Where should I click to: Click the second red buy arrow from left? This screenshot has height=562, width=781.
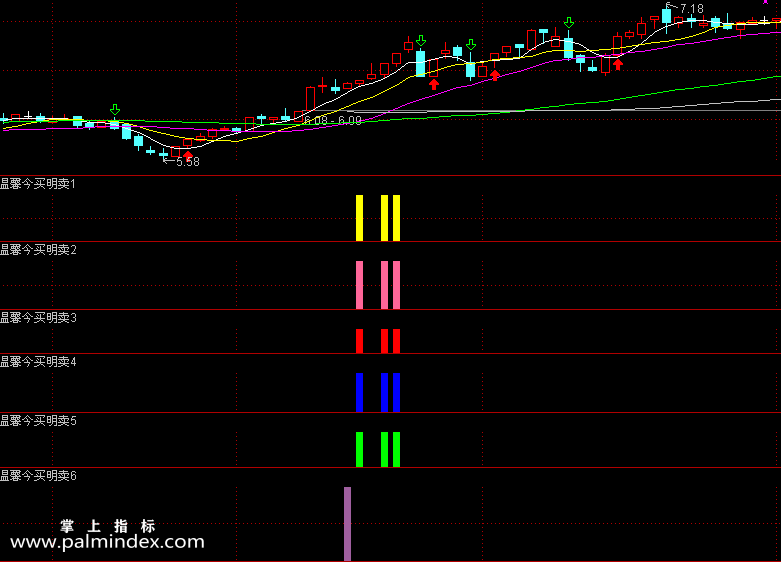pos(434,84)
